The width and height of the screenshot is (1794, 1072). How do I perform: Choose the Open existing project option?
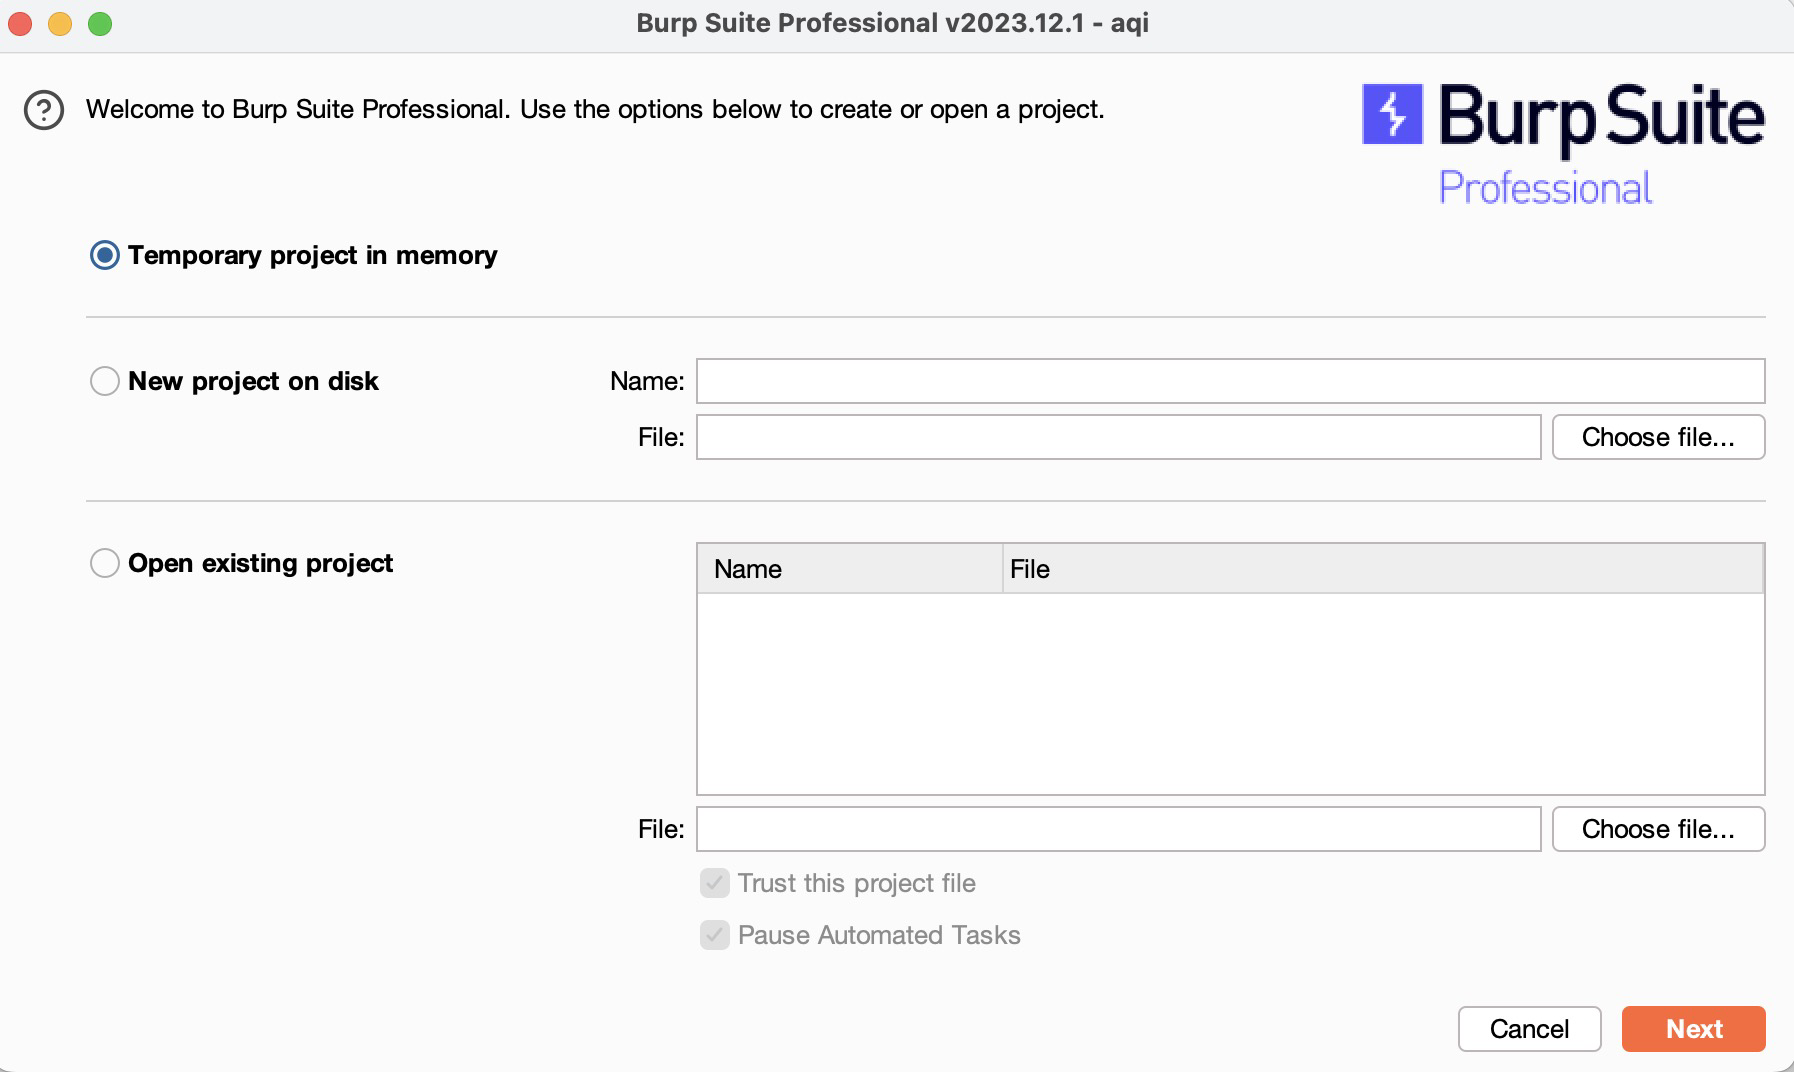coord(105,563)
